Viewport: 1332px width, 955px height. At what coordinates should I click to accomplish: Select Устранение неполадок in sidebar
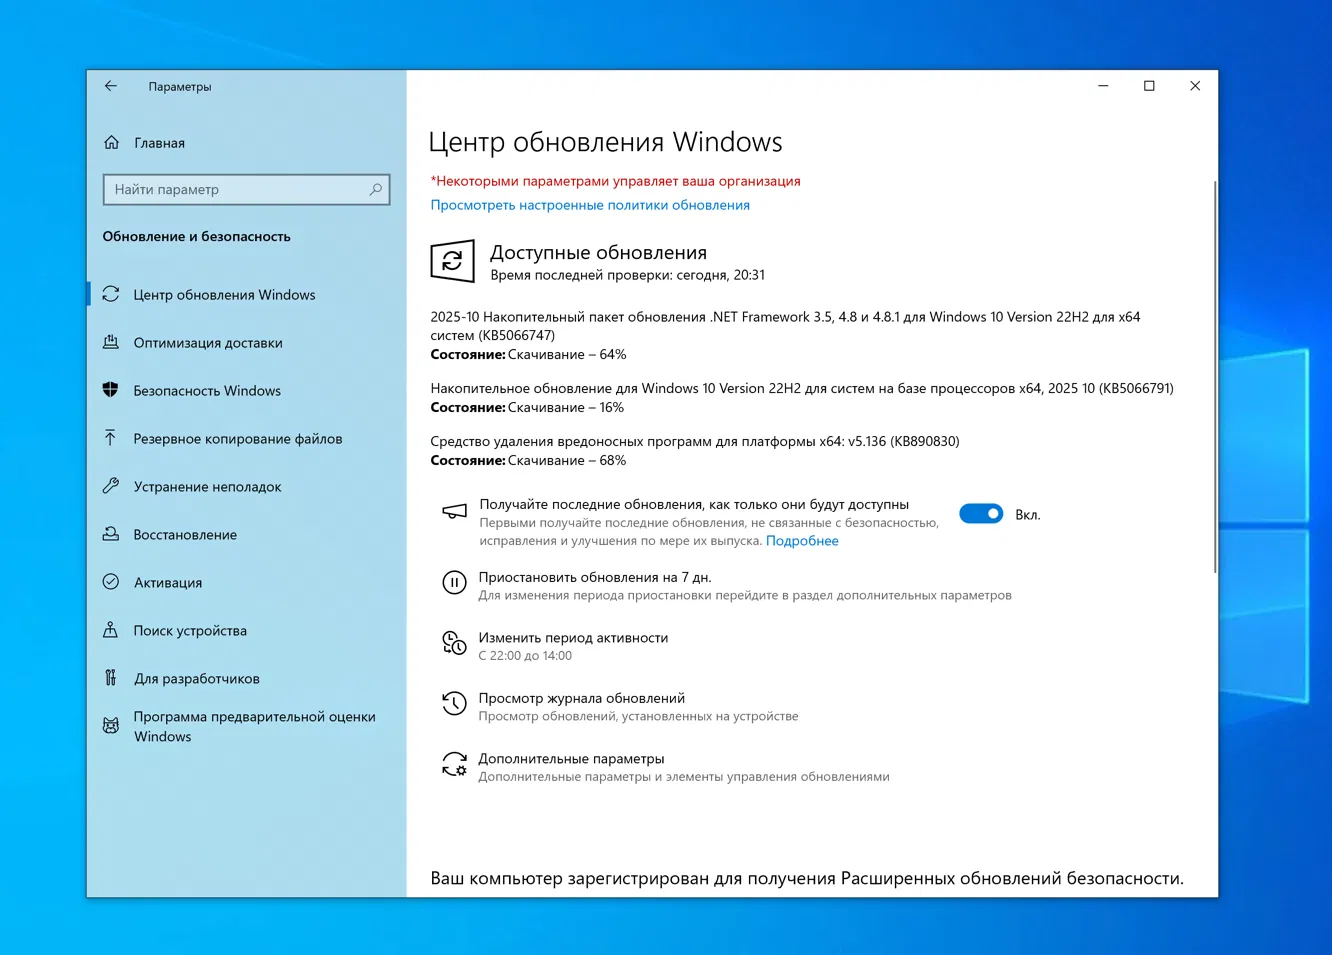(208, 487)
